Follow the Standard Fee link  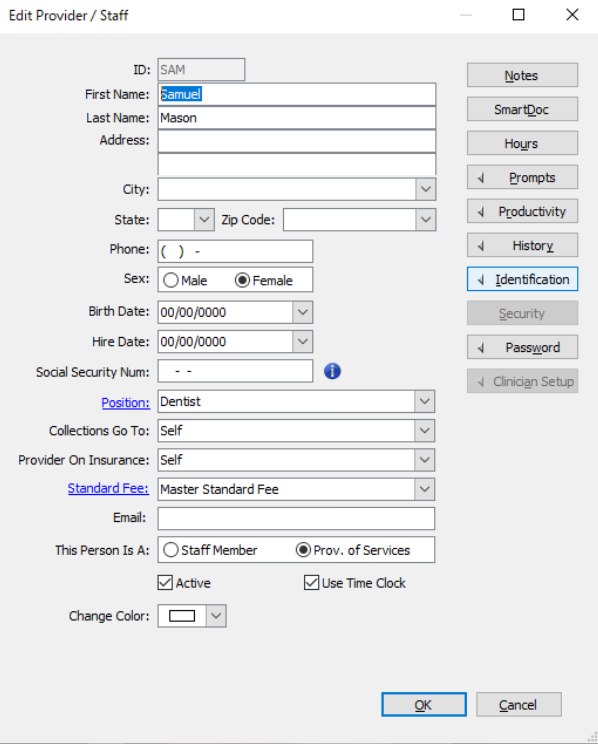[108, 488]
